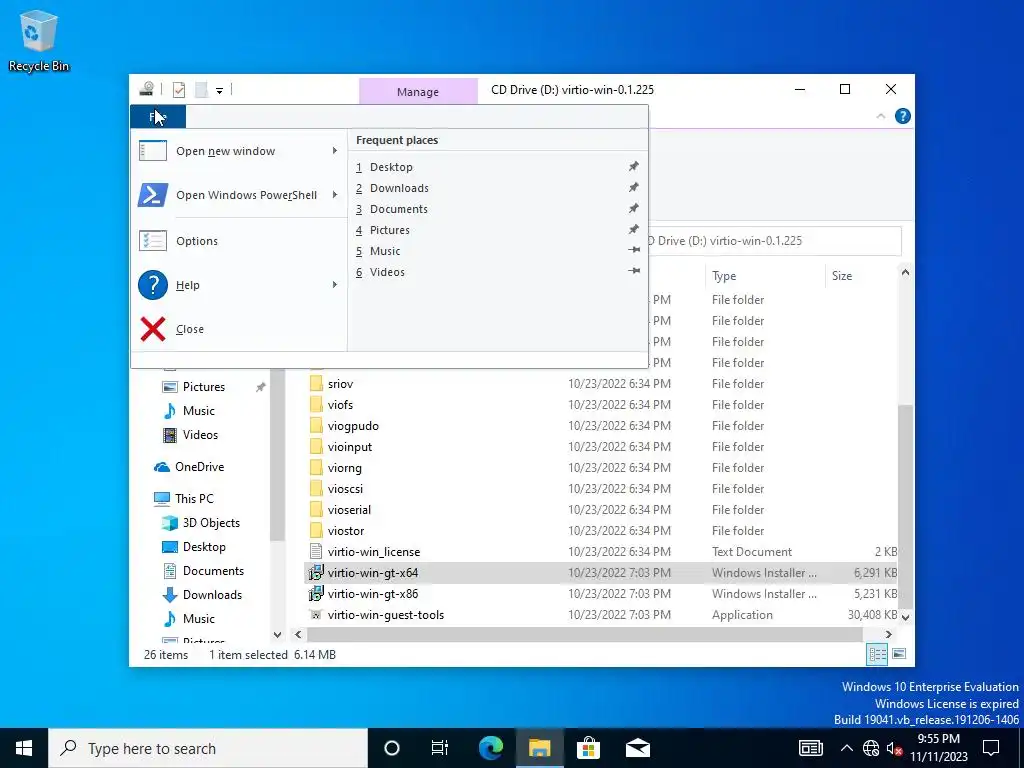Select the vioserial folder icon
This screenshot has width=1024, height=768.
click(316, 509)
